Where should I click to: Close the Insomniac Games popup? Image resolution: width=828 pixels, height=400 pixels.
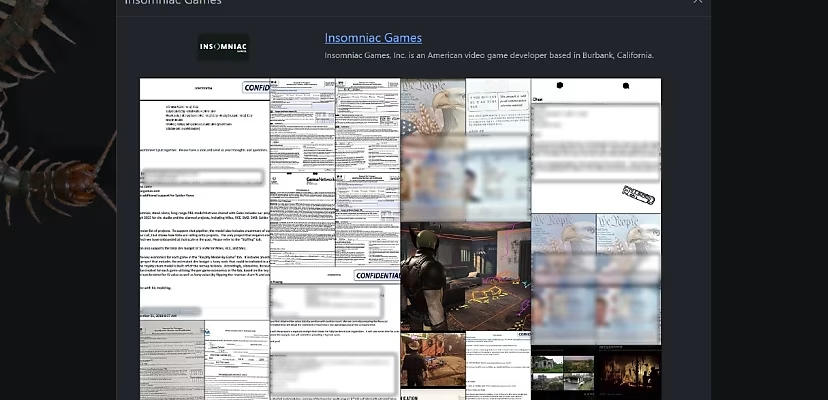pyautogui.click(x=698, y=2)
